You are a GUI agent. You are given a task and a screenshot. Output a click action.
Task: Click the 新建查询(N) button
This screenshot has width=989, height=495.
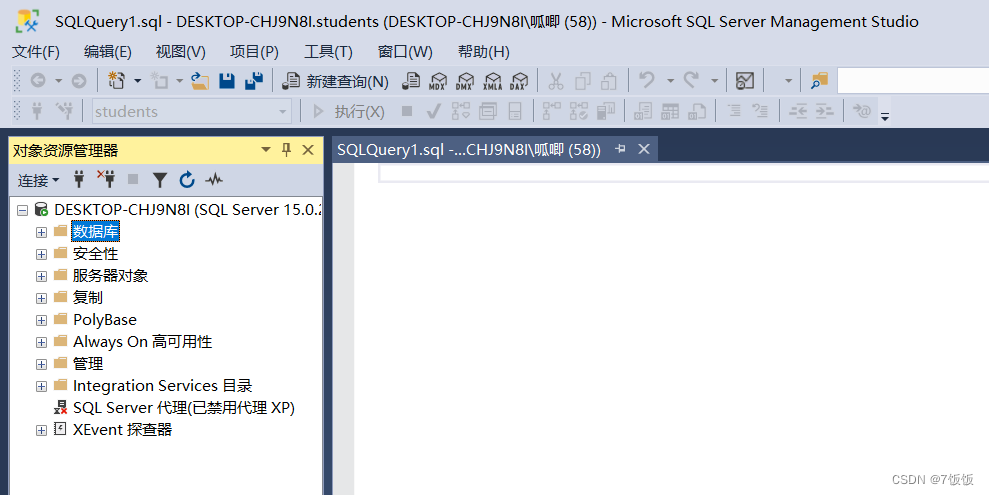coord(335,81)
